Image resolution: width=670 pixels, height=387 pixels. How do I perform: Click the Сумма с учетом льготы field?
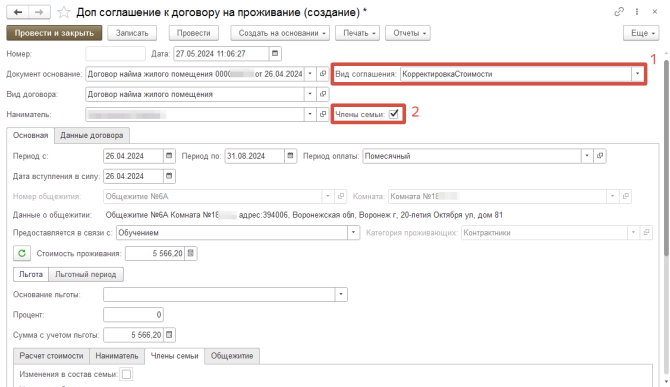133,335
